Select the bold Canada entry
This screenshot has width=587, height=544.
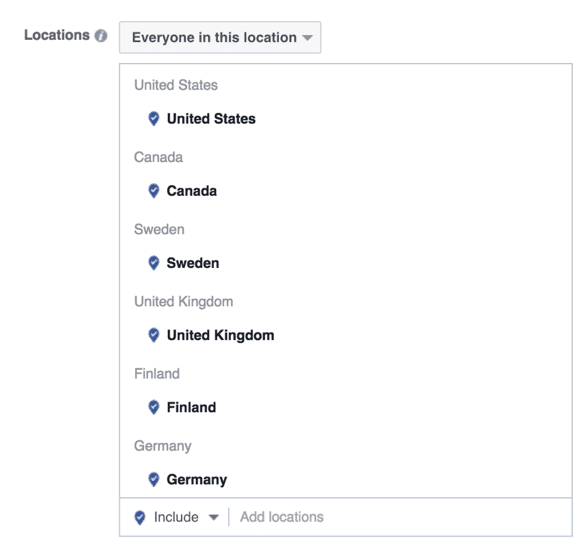click(192, 191)
